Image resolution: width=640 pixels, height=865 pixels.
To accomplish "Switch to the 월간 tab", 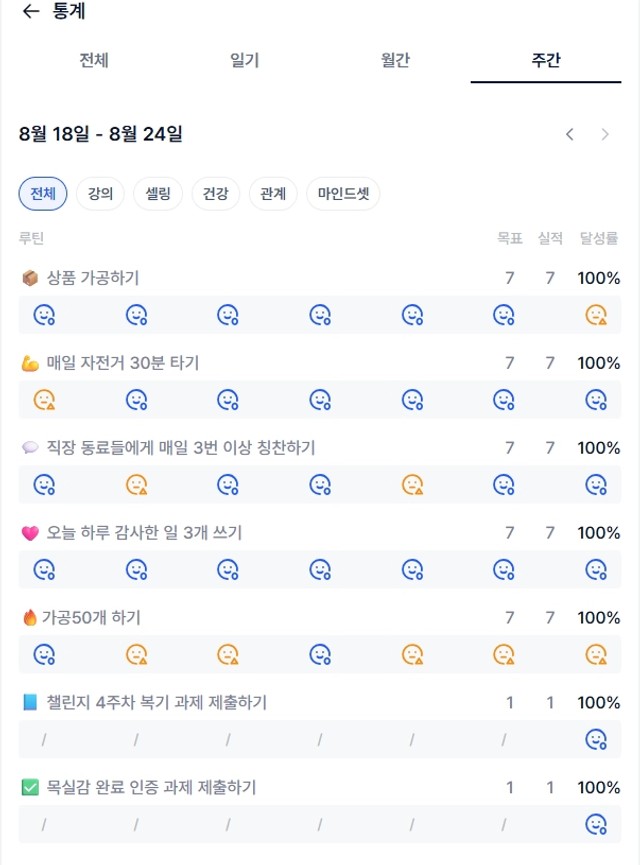I will coord(395,60).
